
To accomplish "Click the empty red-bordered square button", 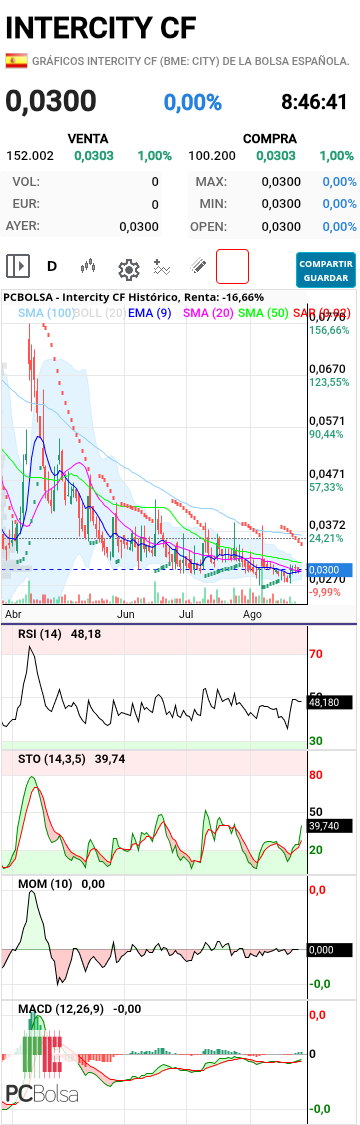I will click(x=232, y=266).
